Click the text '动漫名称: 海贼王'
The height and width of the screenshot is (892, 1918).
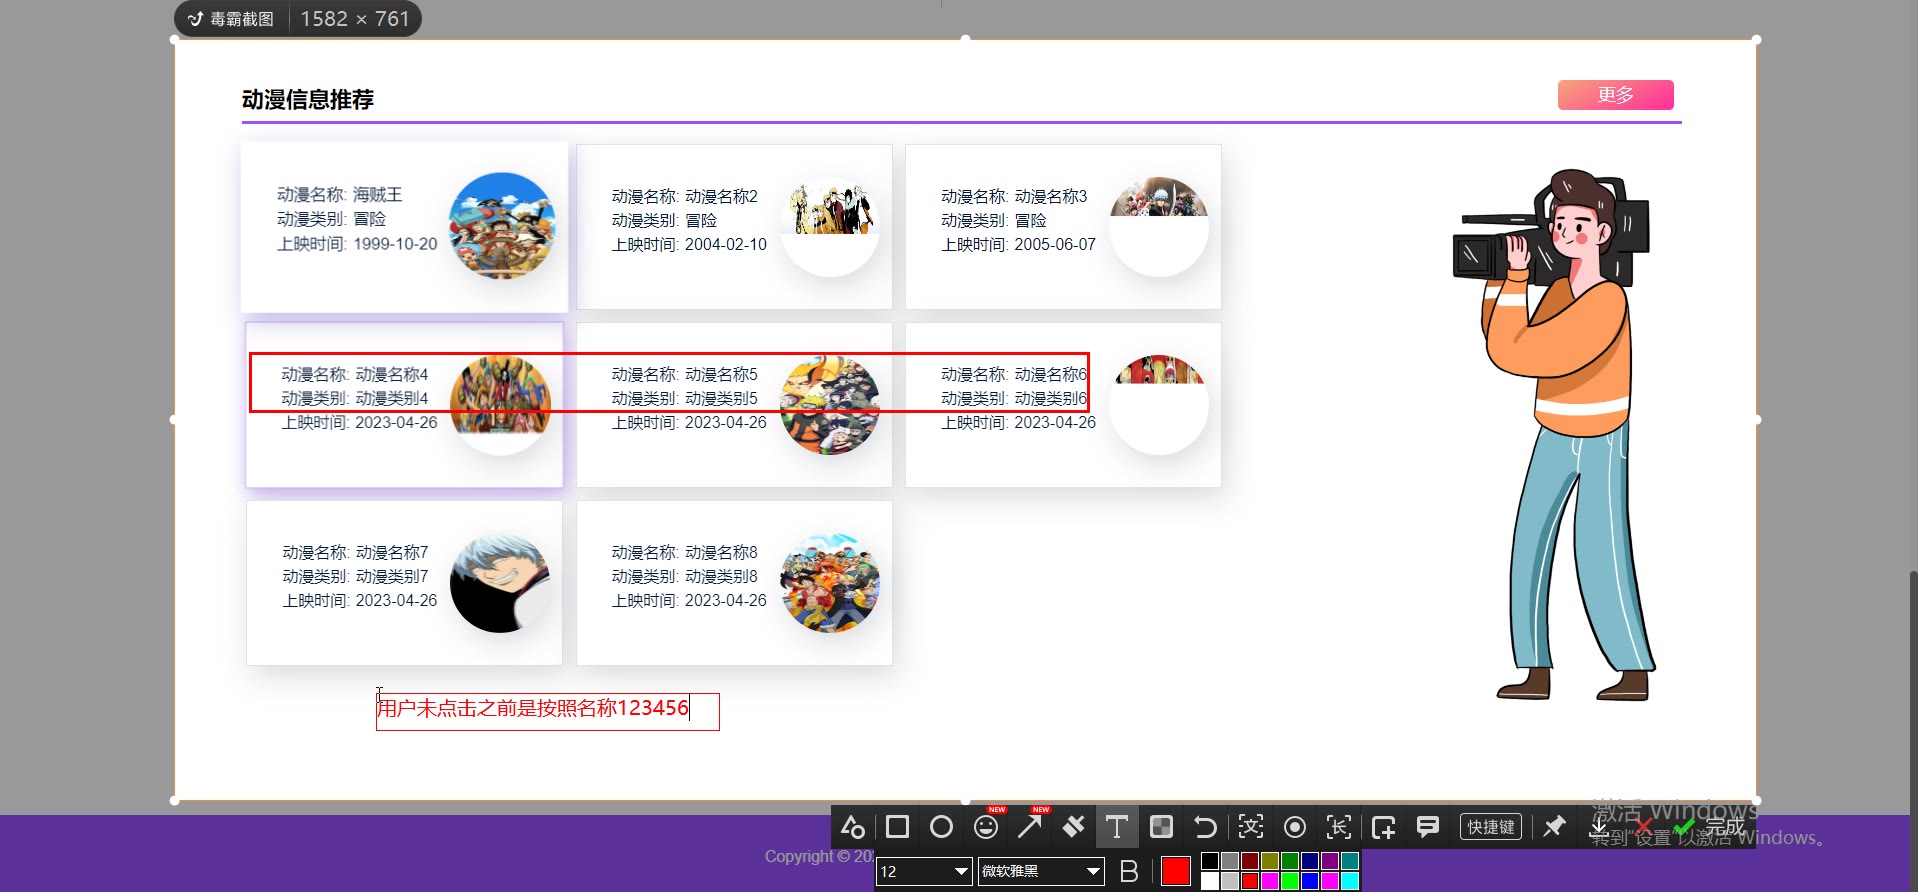(x=340, y=195)
